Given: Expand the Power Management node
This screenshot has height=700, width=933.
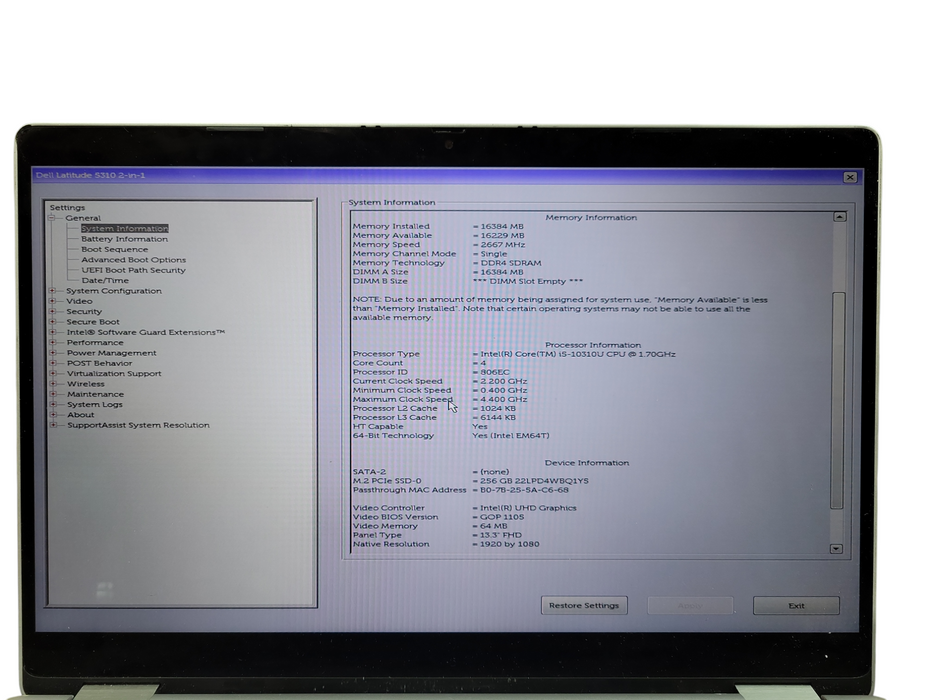Looking at the screenshot, I should coord(52,352).
